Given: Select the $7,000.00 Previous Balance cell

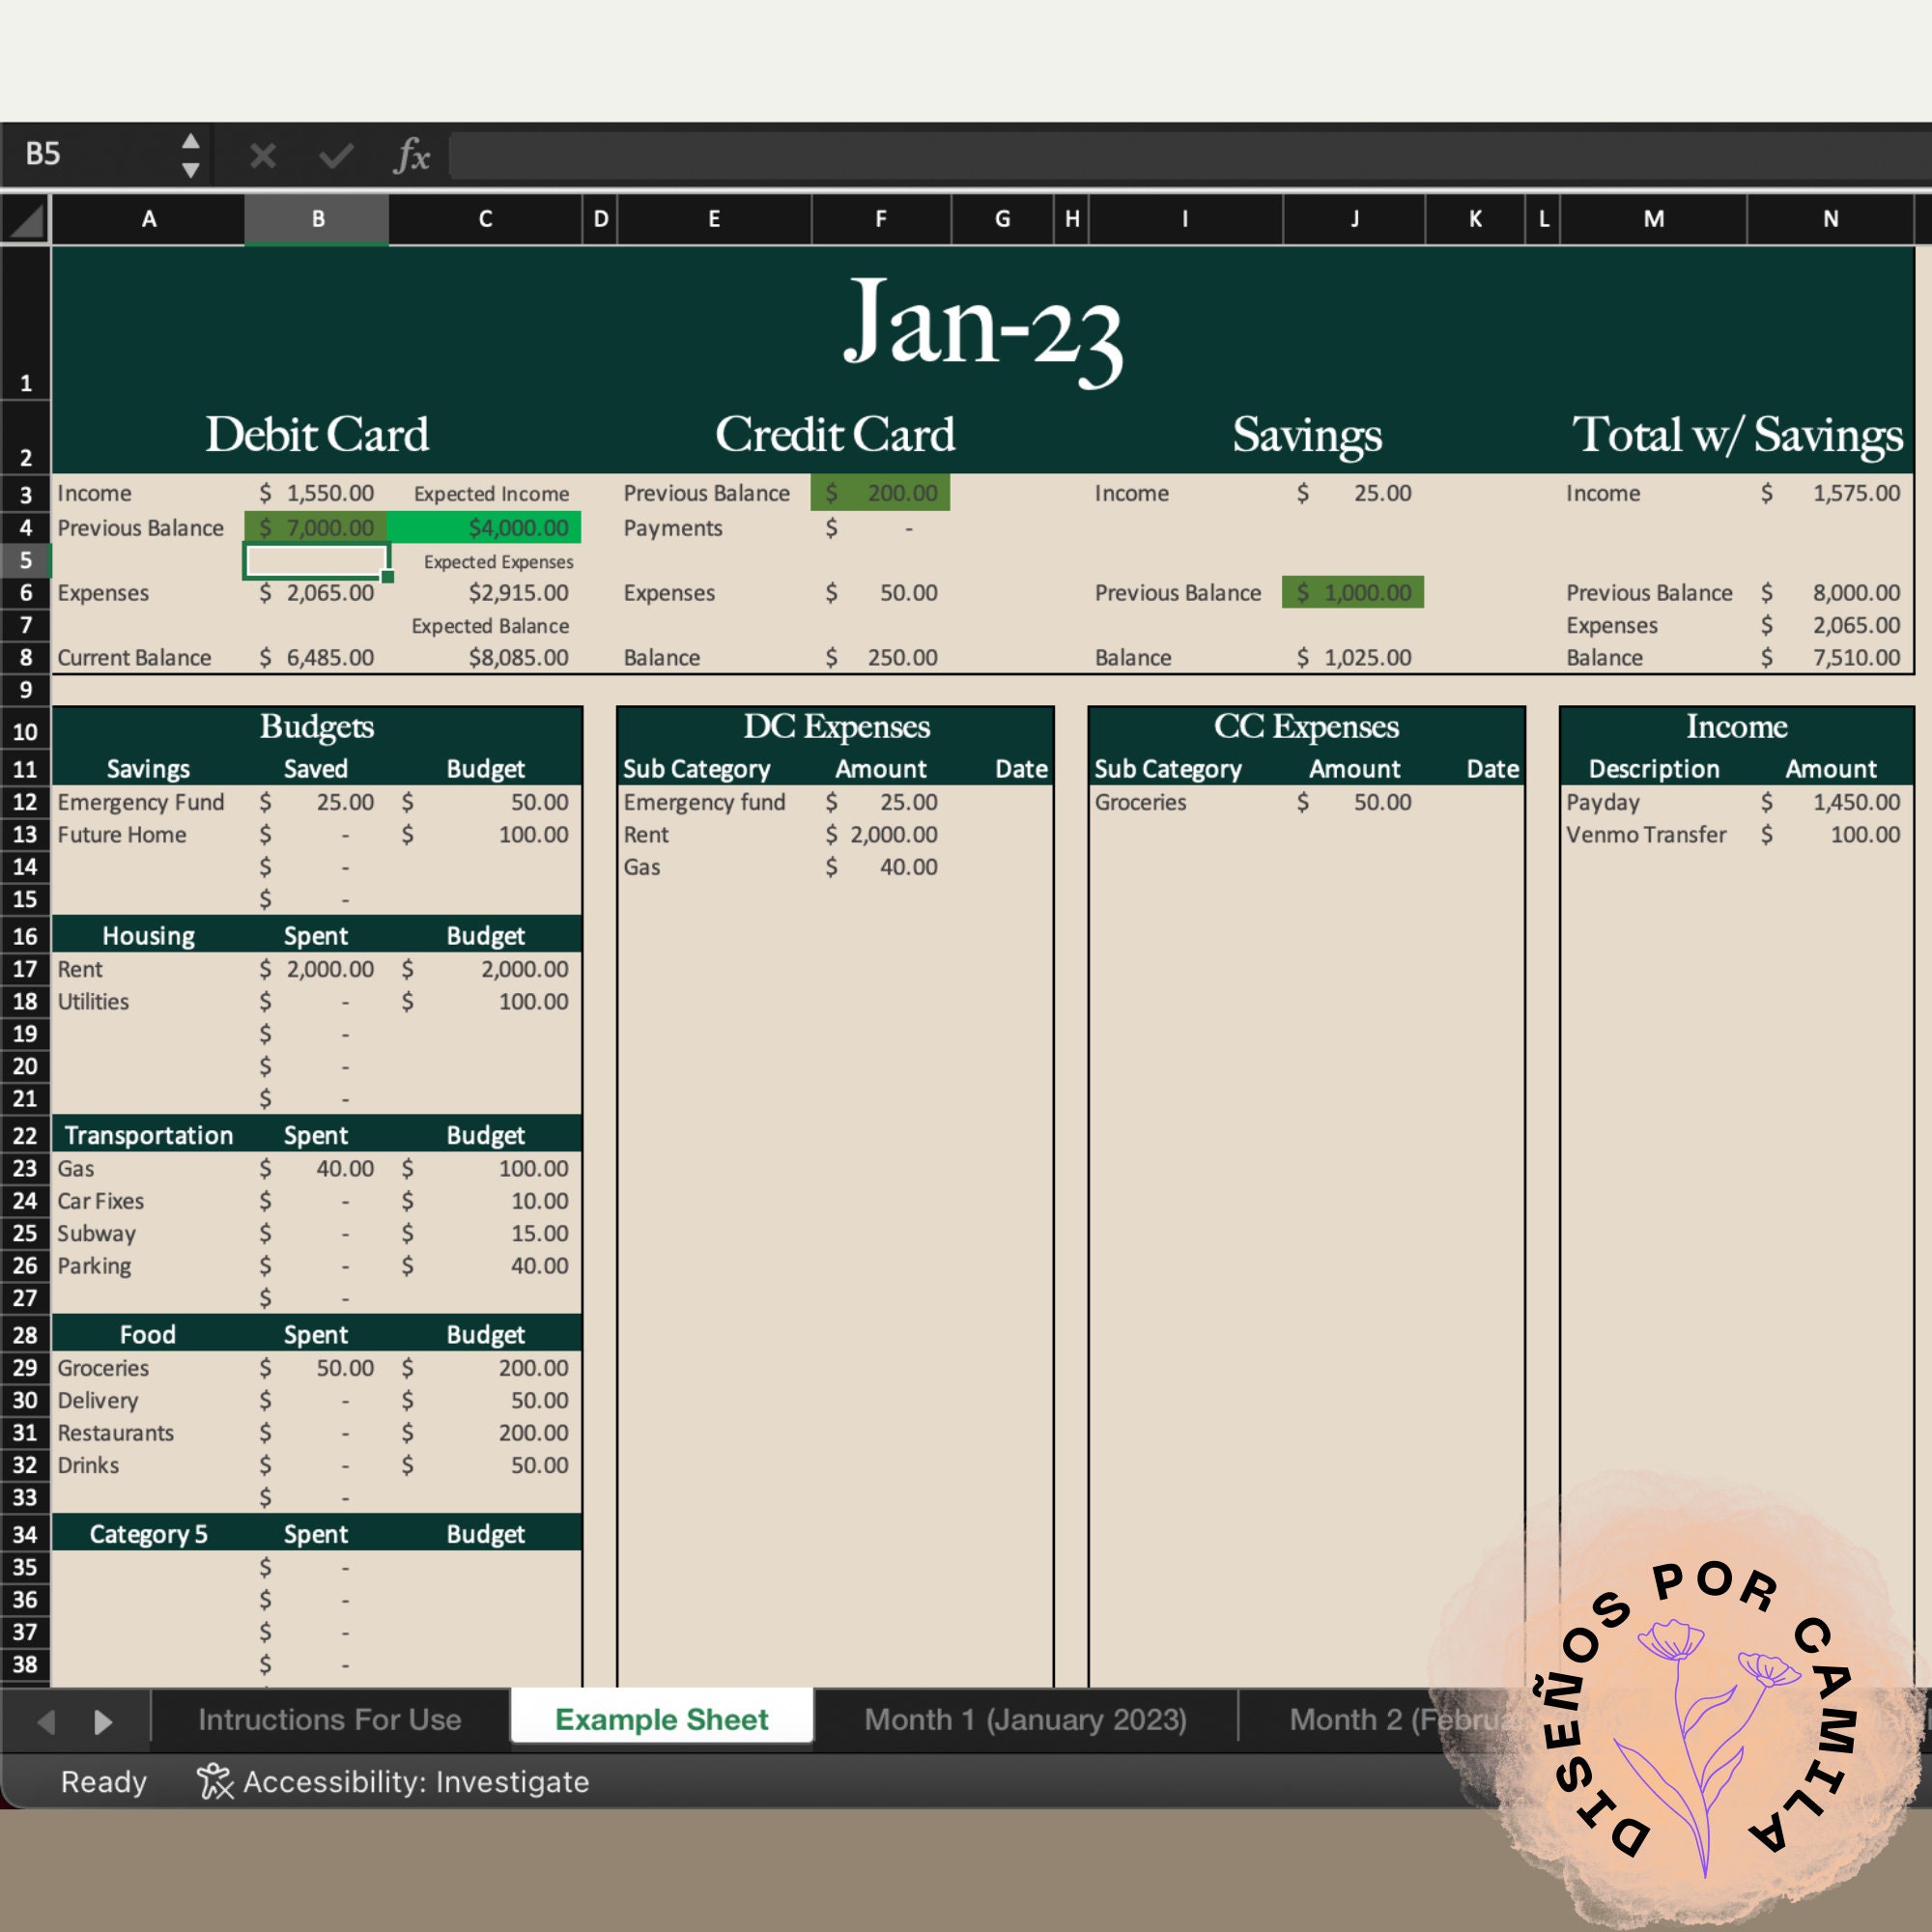Looking at the screenshot, I should (x=315, y=527).
